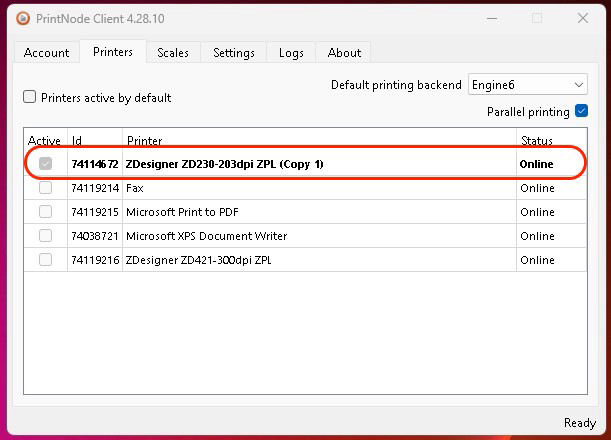
Task: Activate the Fax printer checkbox
Action: point(45,188)
